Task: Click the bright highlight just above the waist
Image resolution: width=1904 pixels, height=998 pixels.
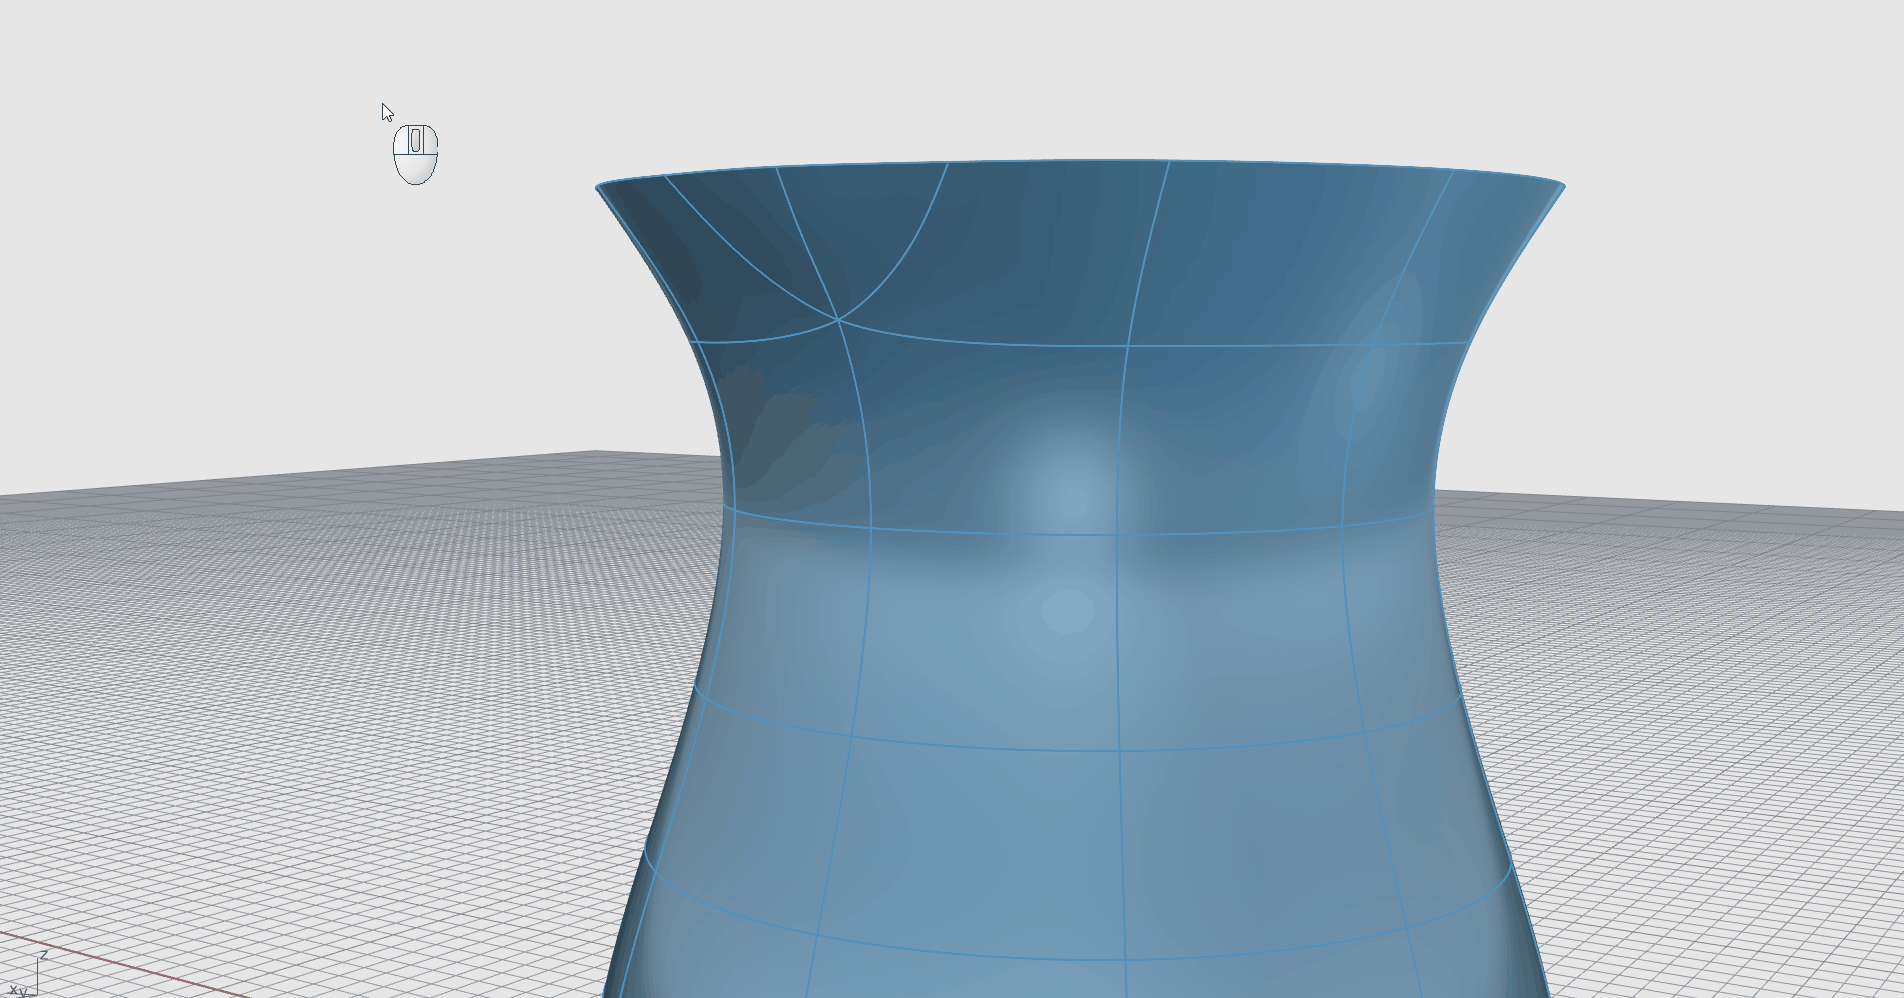Action: pos(1070,490)
